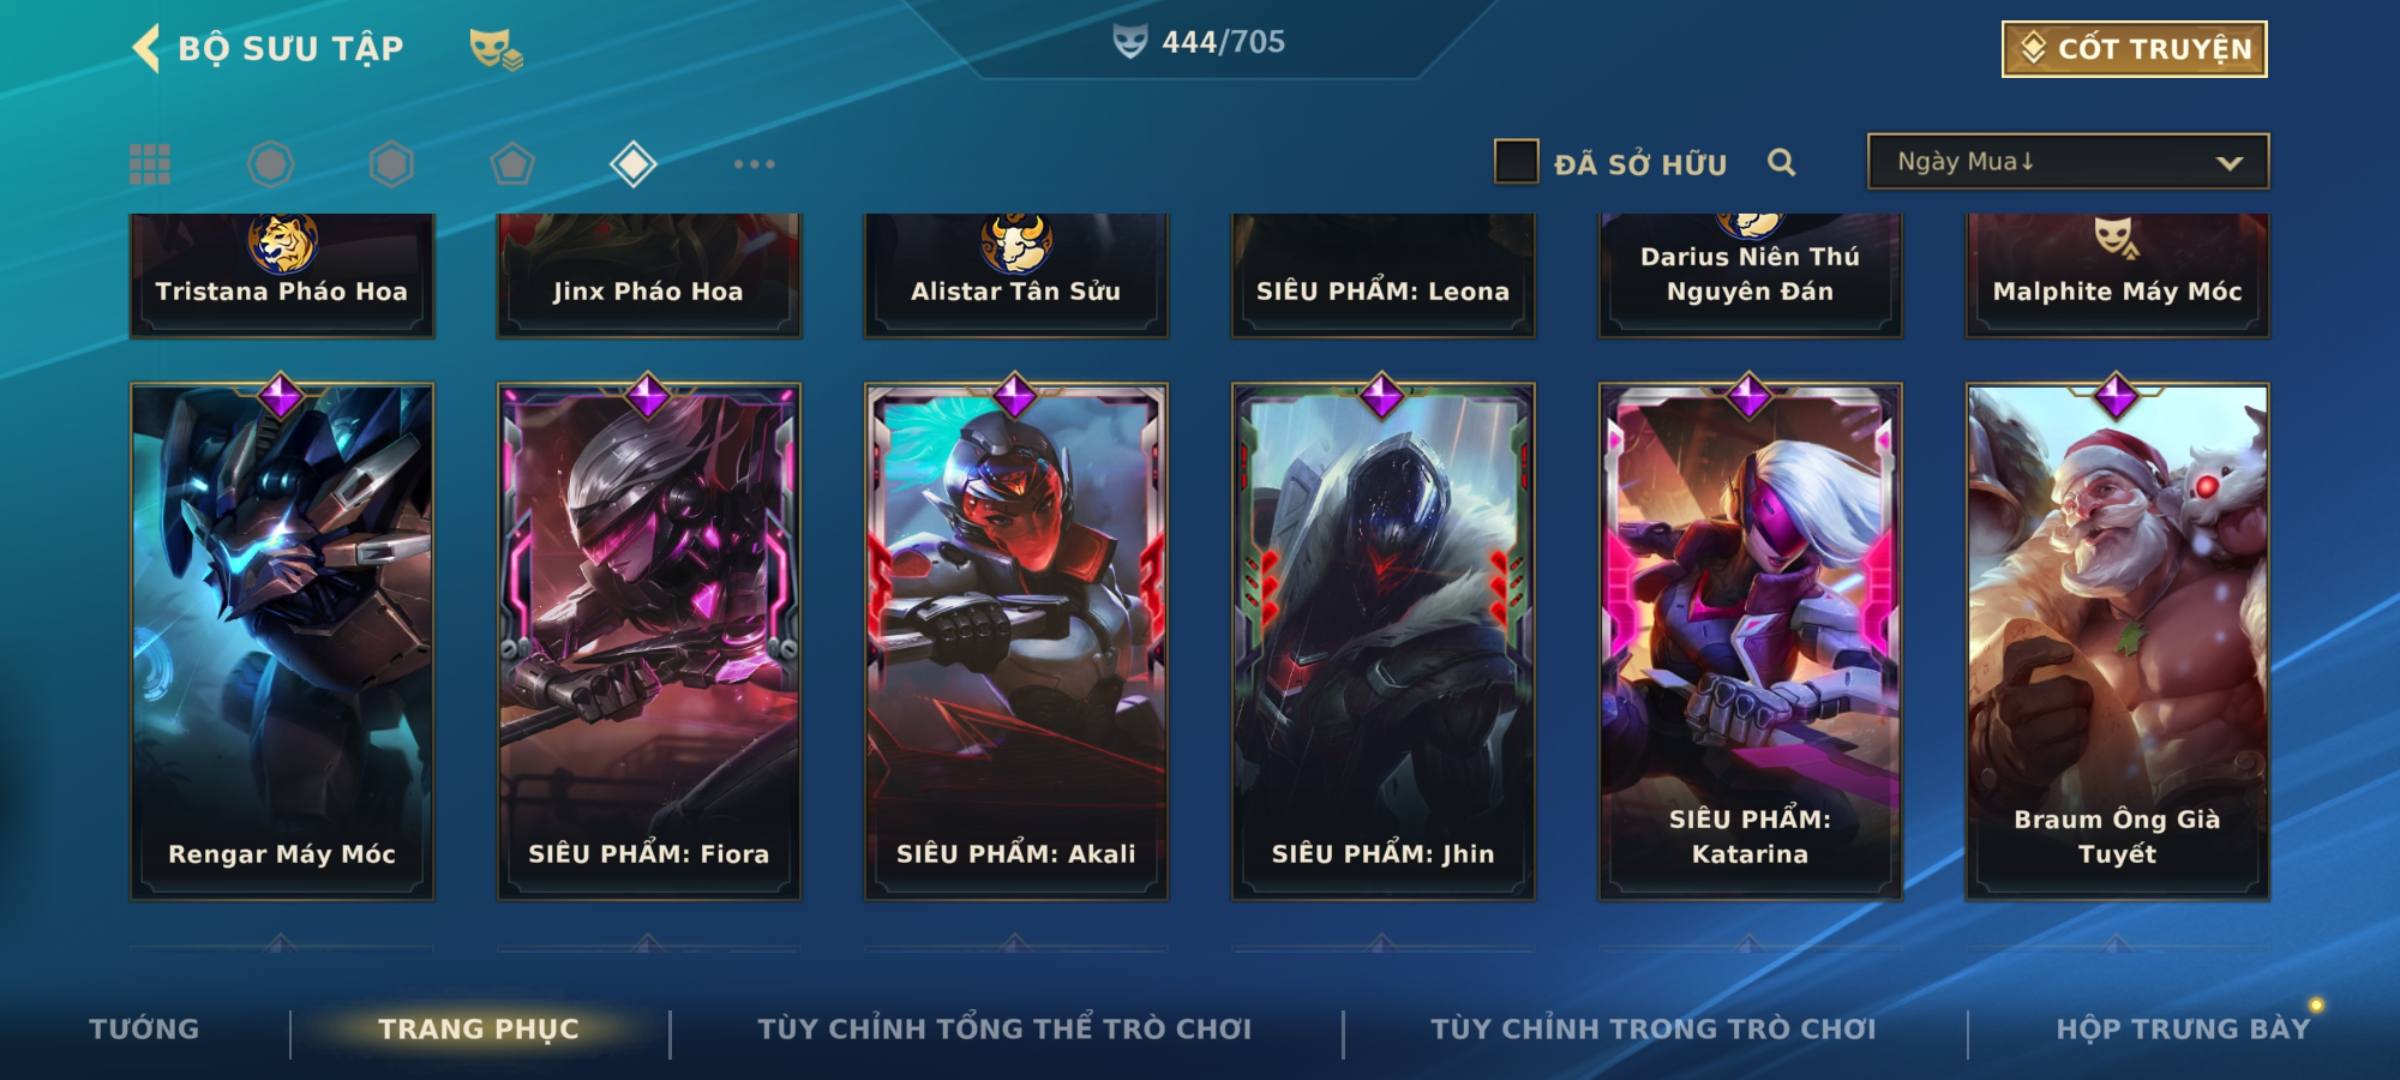Tick the ĐÃ SỞ HỮU checkbox
The width and height of the screenshot is (2400, 1080).
1515,161
